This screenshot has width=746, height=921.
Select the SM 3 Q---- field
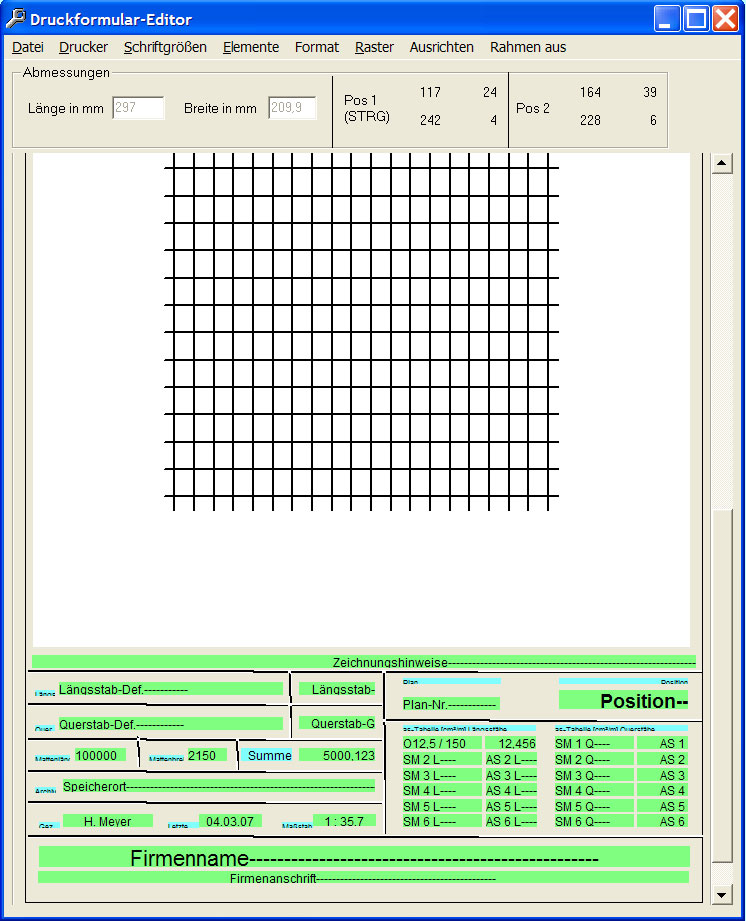[594, 775]
